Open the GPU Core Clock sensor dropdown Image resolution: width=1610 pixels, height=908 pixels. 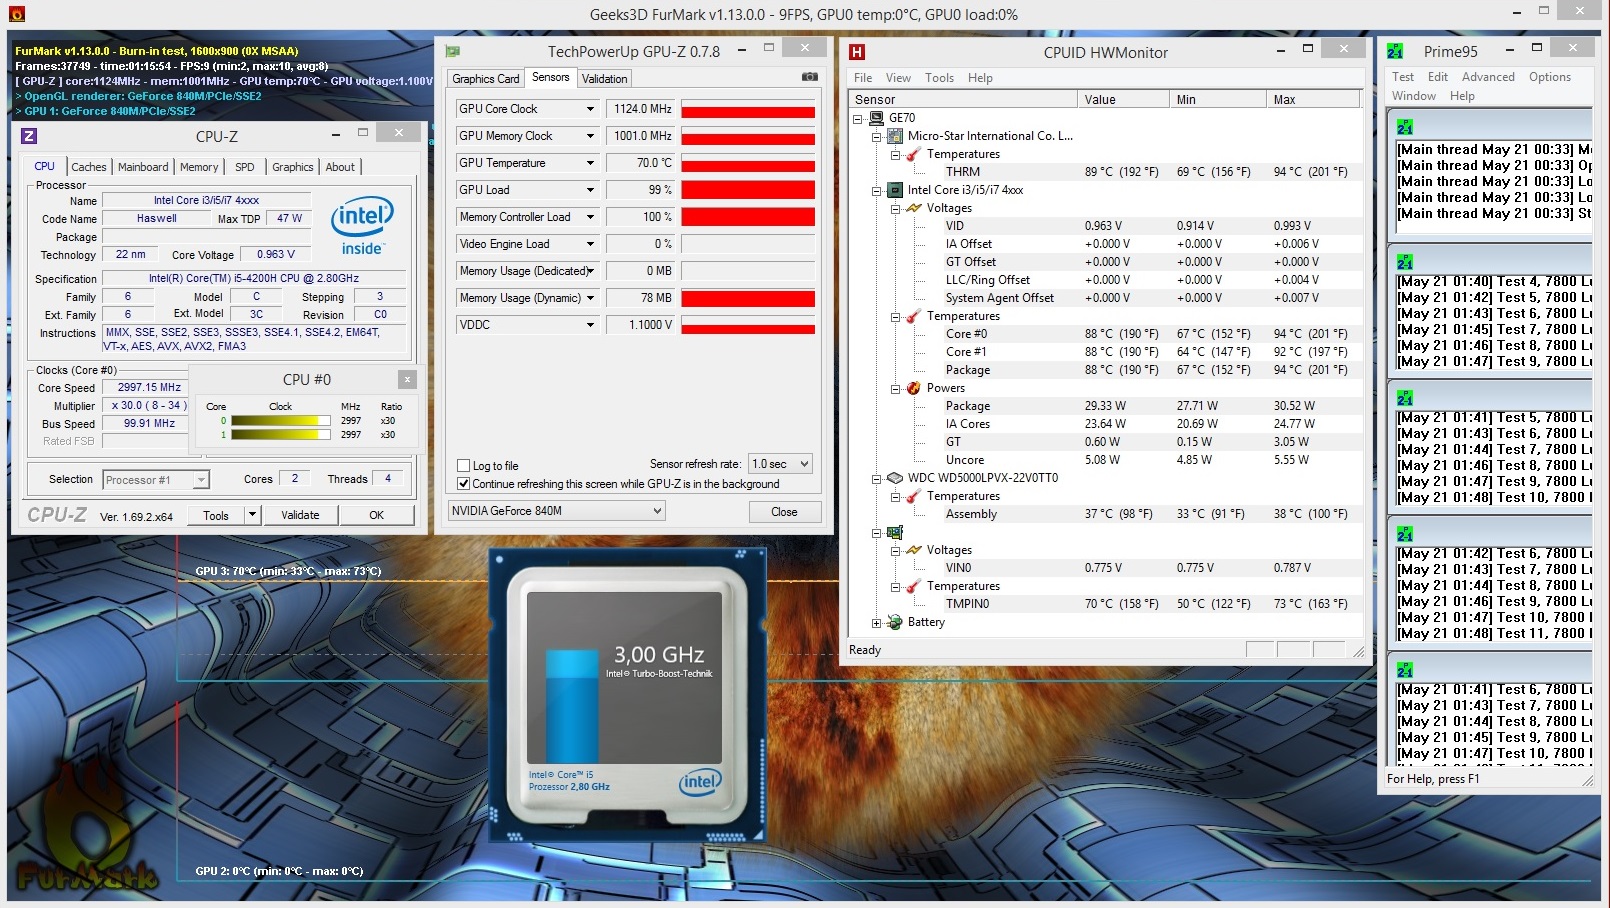[x=590, y=109]
